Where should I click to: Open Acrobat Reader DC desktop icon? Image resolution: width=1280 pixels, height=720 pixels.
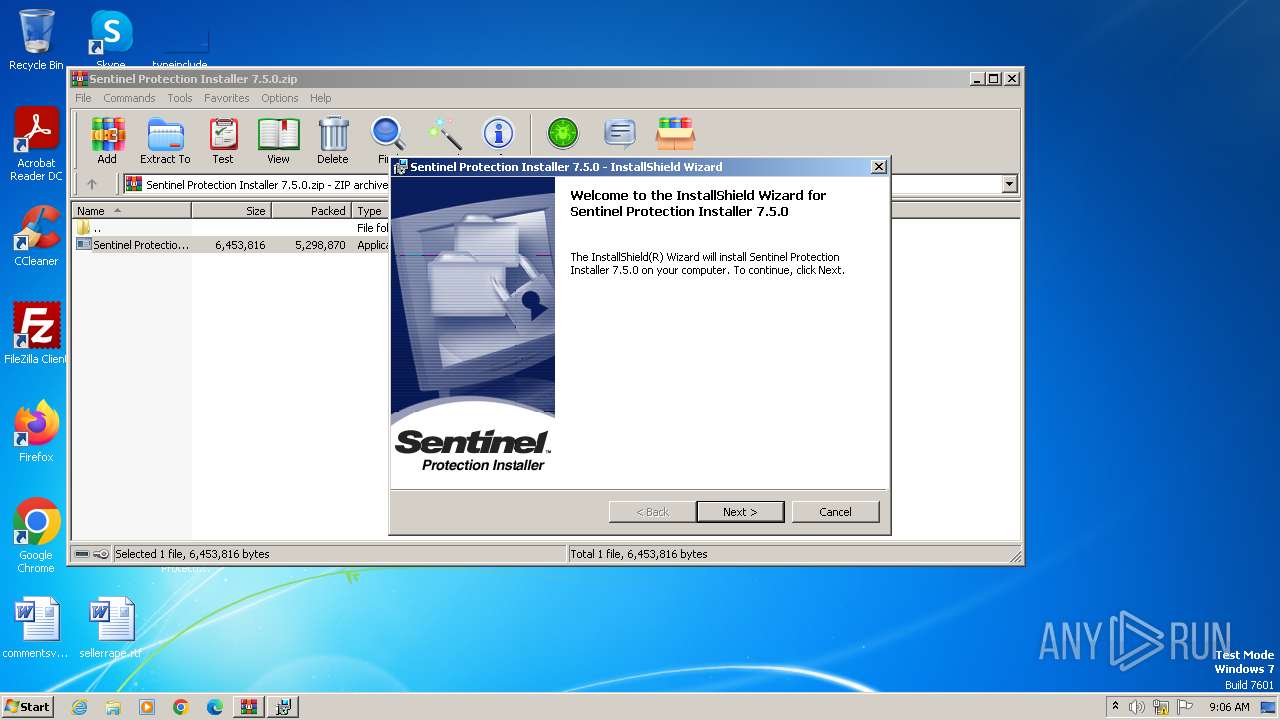point(36,145)
